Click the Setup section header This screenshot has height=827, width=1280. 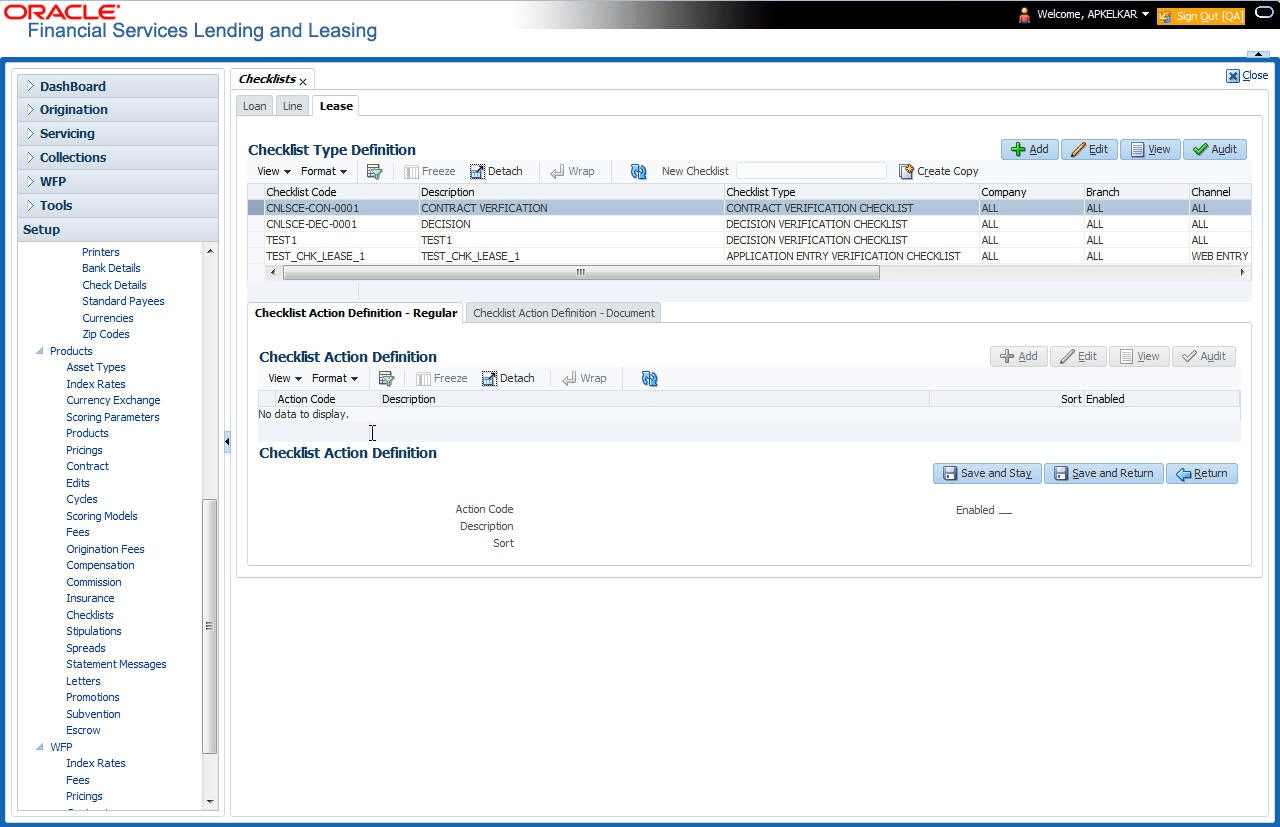tap(118, 230)
